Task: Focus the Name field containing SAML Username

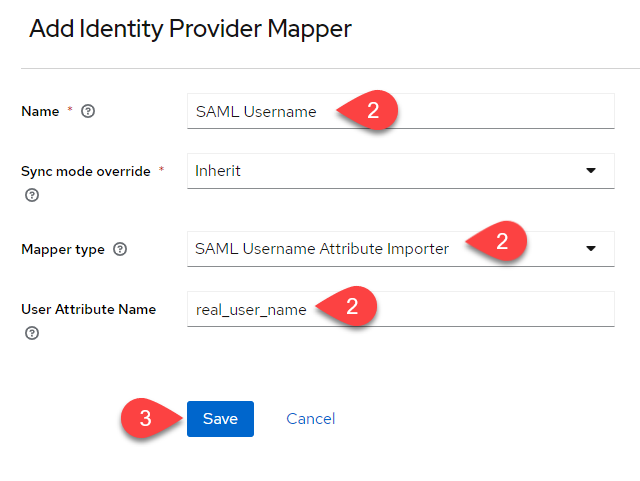Action: tap(260, 112)
